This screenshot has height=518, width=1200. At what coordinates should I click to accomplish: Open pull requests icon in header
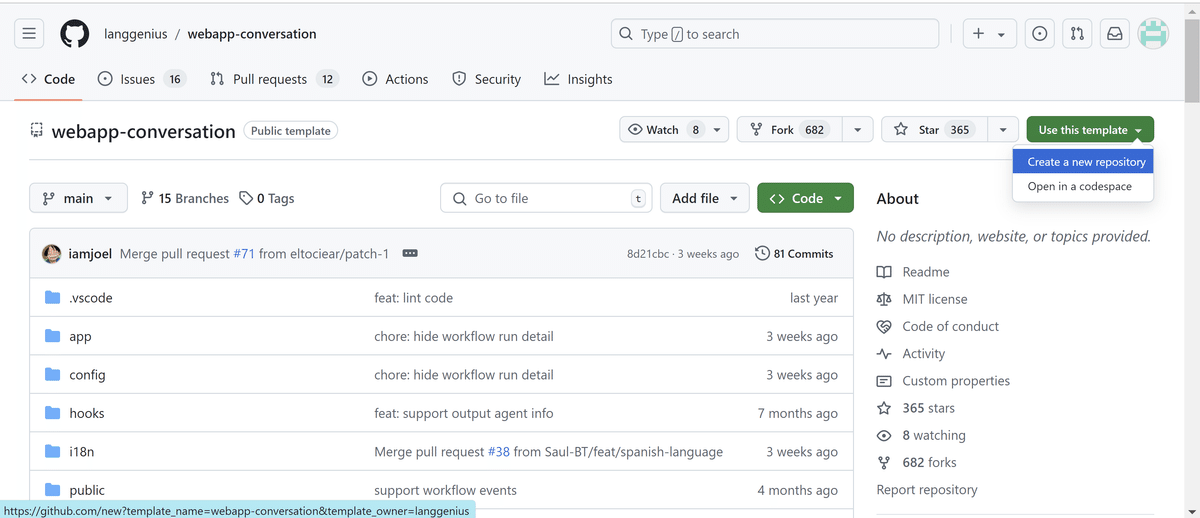tap(1077, 34)
